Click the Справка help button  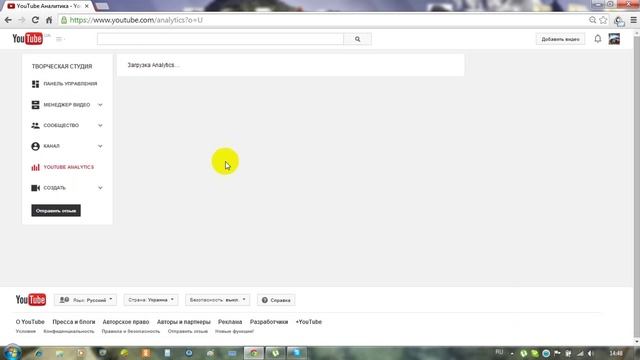click(276, 300)
